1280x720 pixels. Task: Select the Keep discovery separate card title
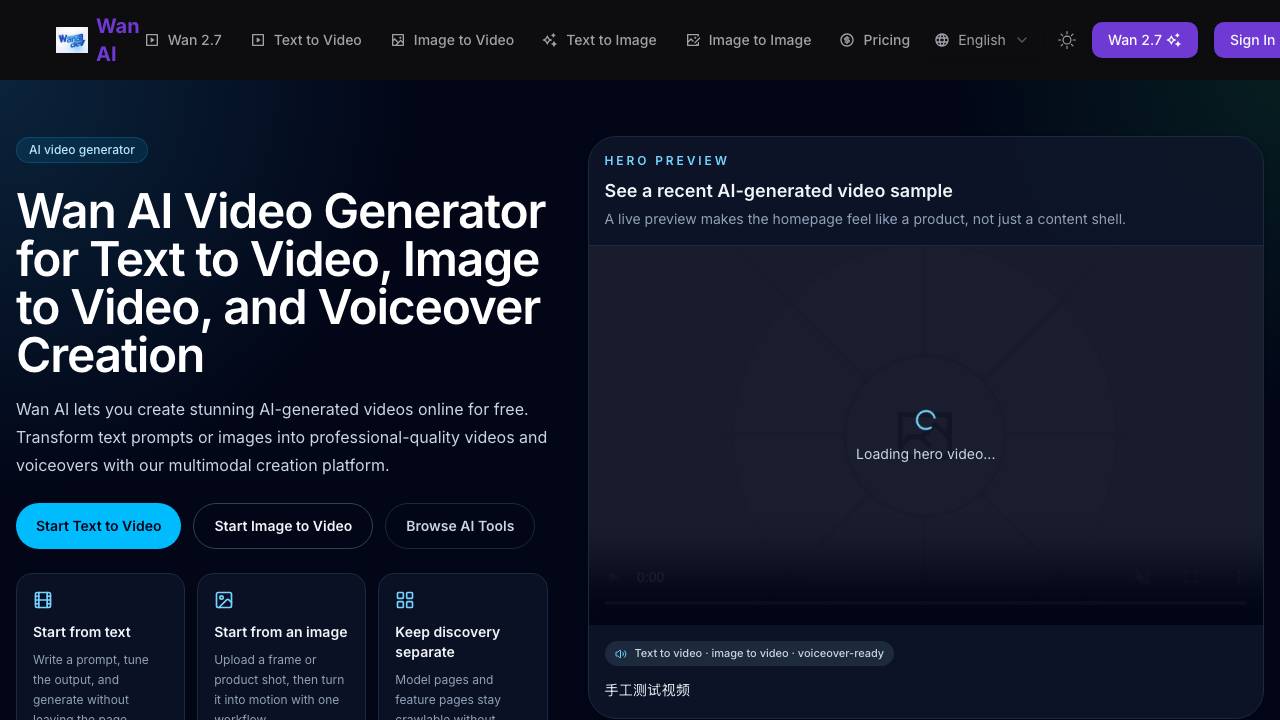(447, 642)
